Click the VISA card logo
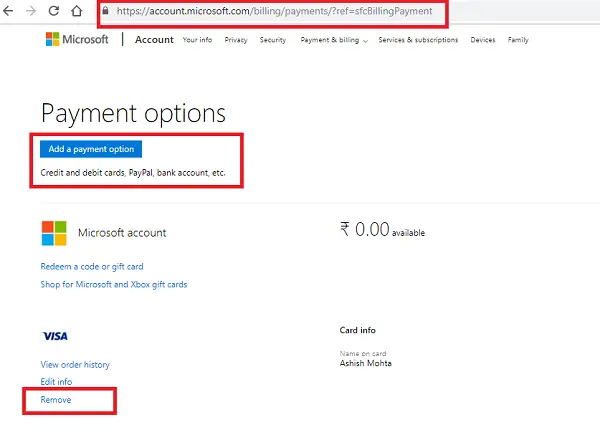600x445 pixels. coord(54,336)
